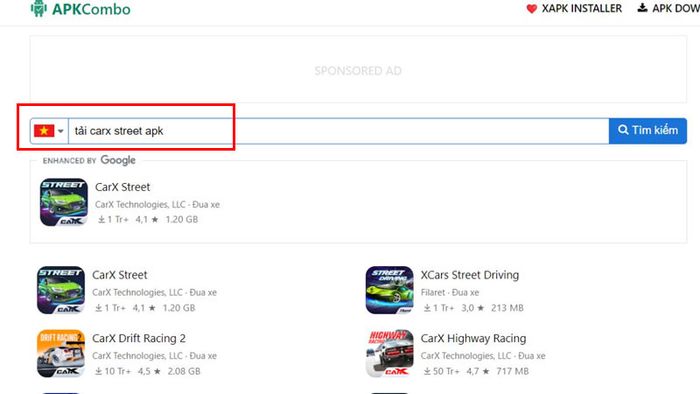Click the '213 MB' size of XCars Street Driving

click(507, 308)
